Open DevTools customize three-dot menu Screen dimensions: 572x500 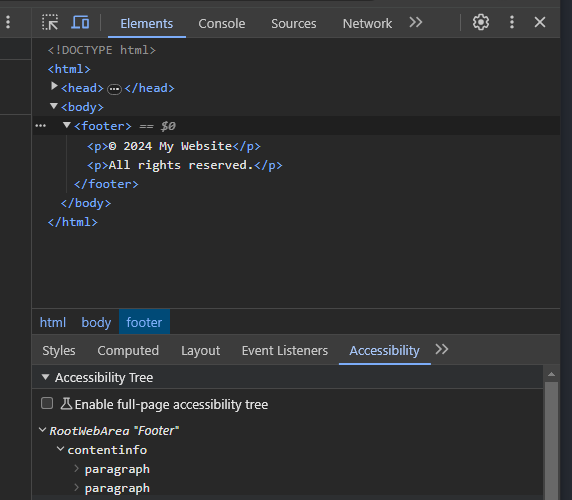tap(512, 22)
